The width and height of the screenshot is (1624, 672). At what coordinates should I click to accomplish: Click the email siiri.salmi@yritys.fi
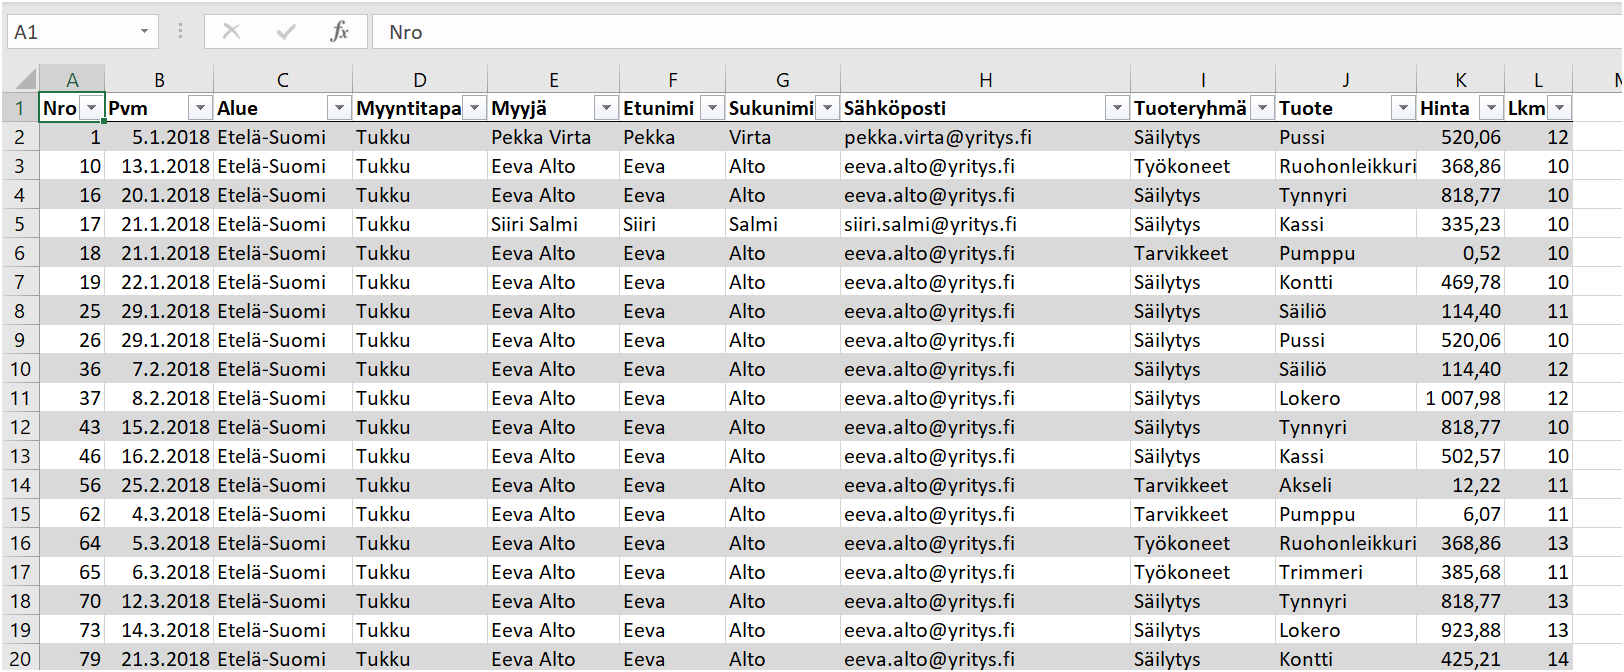986,224
